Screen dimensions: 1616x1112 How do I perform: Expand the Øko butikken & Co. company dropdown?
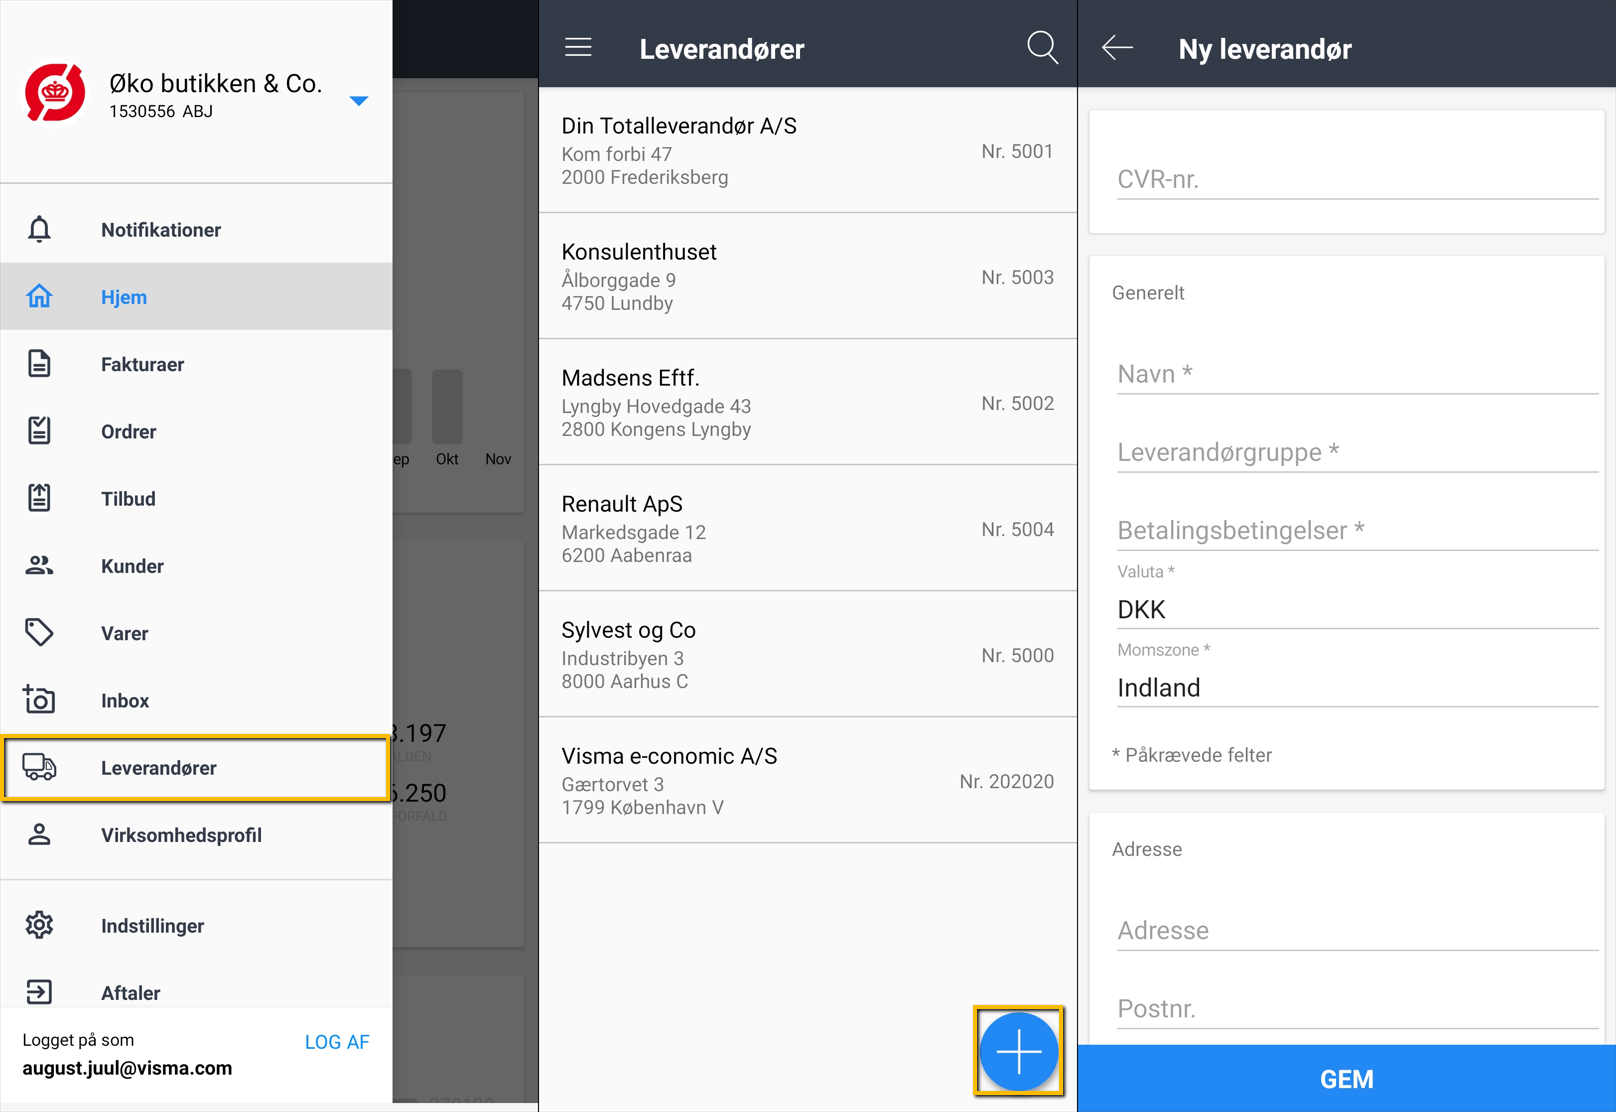[x=359, y=100]
